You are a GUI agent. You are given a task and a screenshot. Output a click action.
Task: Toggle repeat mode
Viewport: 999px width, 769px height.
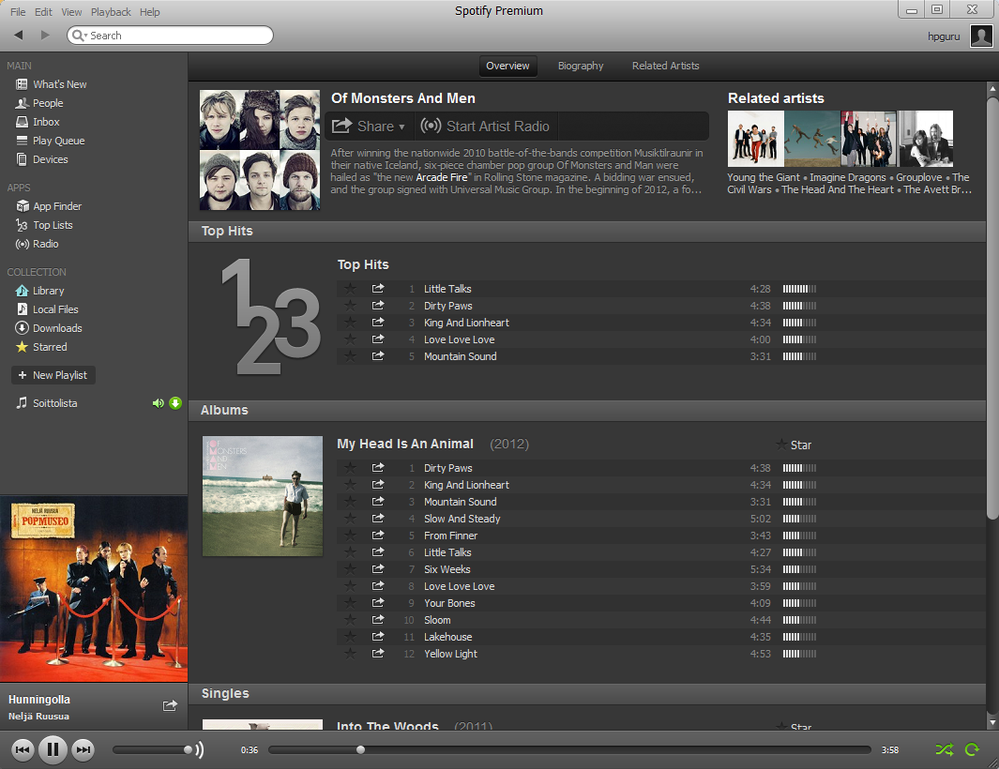click(x=972, y=750)
